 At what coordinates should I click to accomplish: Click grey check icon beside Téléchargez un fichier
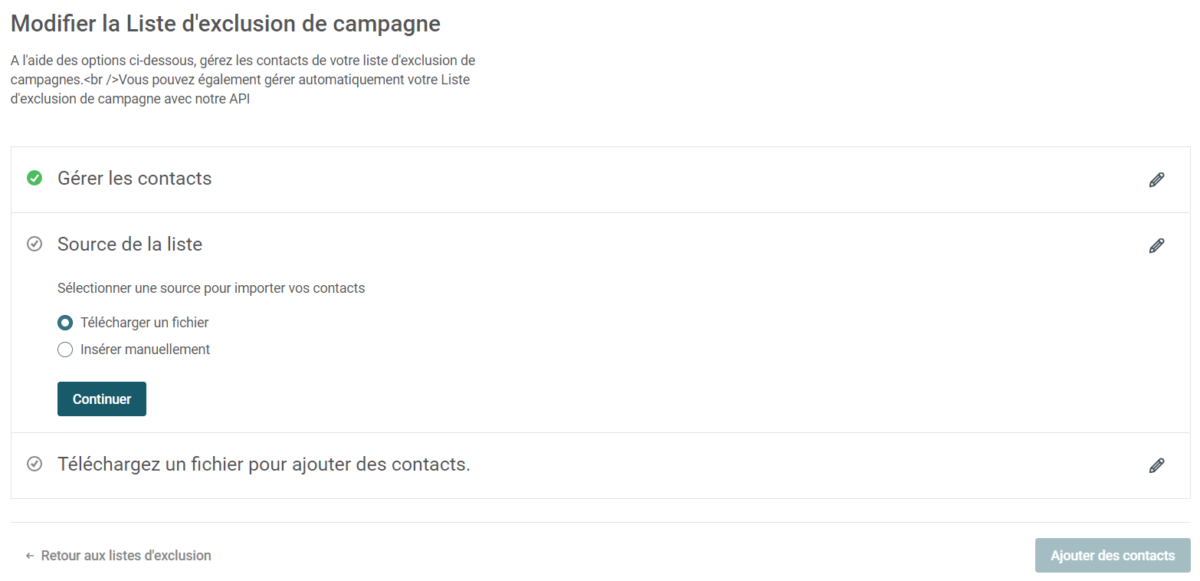click(34, 464)
